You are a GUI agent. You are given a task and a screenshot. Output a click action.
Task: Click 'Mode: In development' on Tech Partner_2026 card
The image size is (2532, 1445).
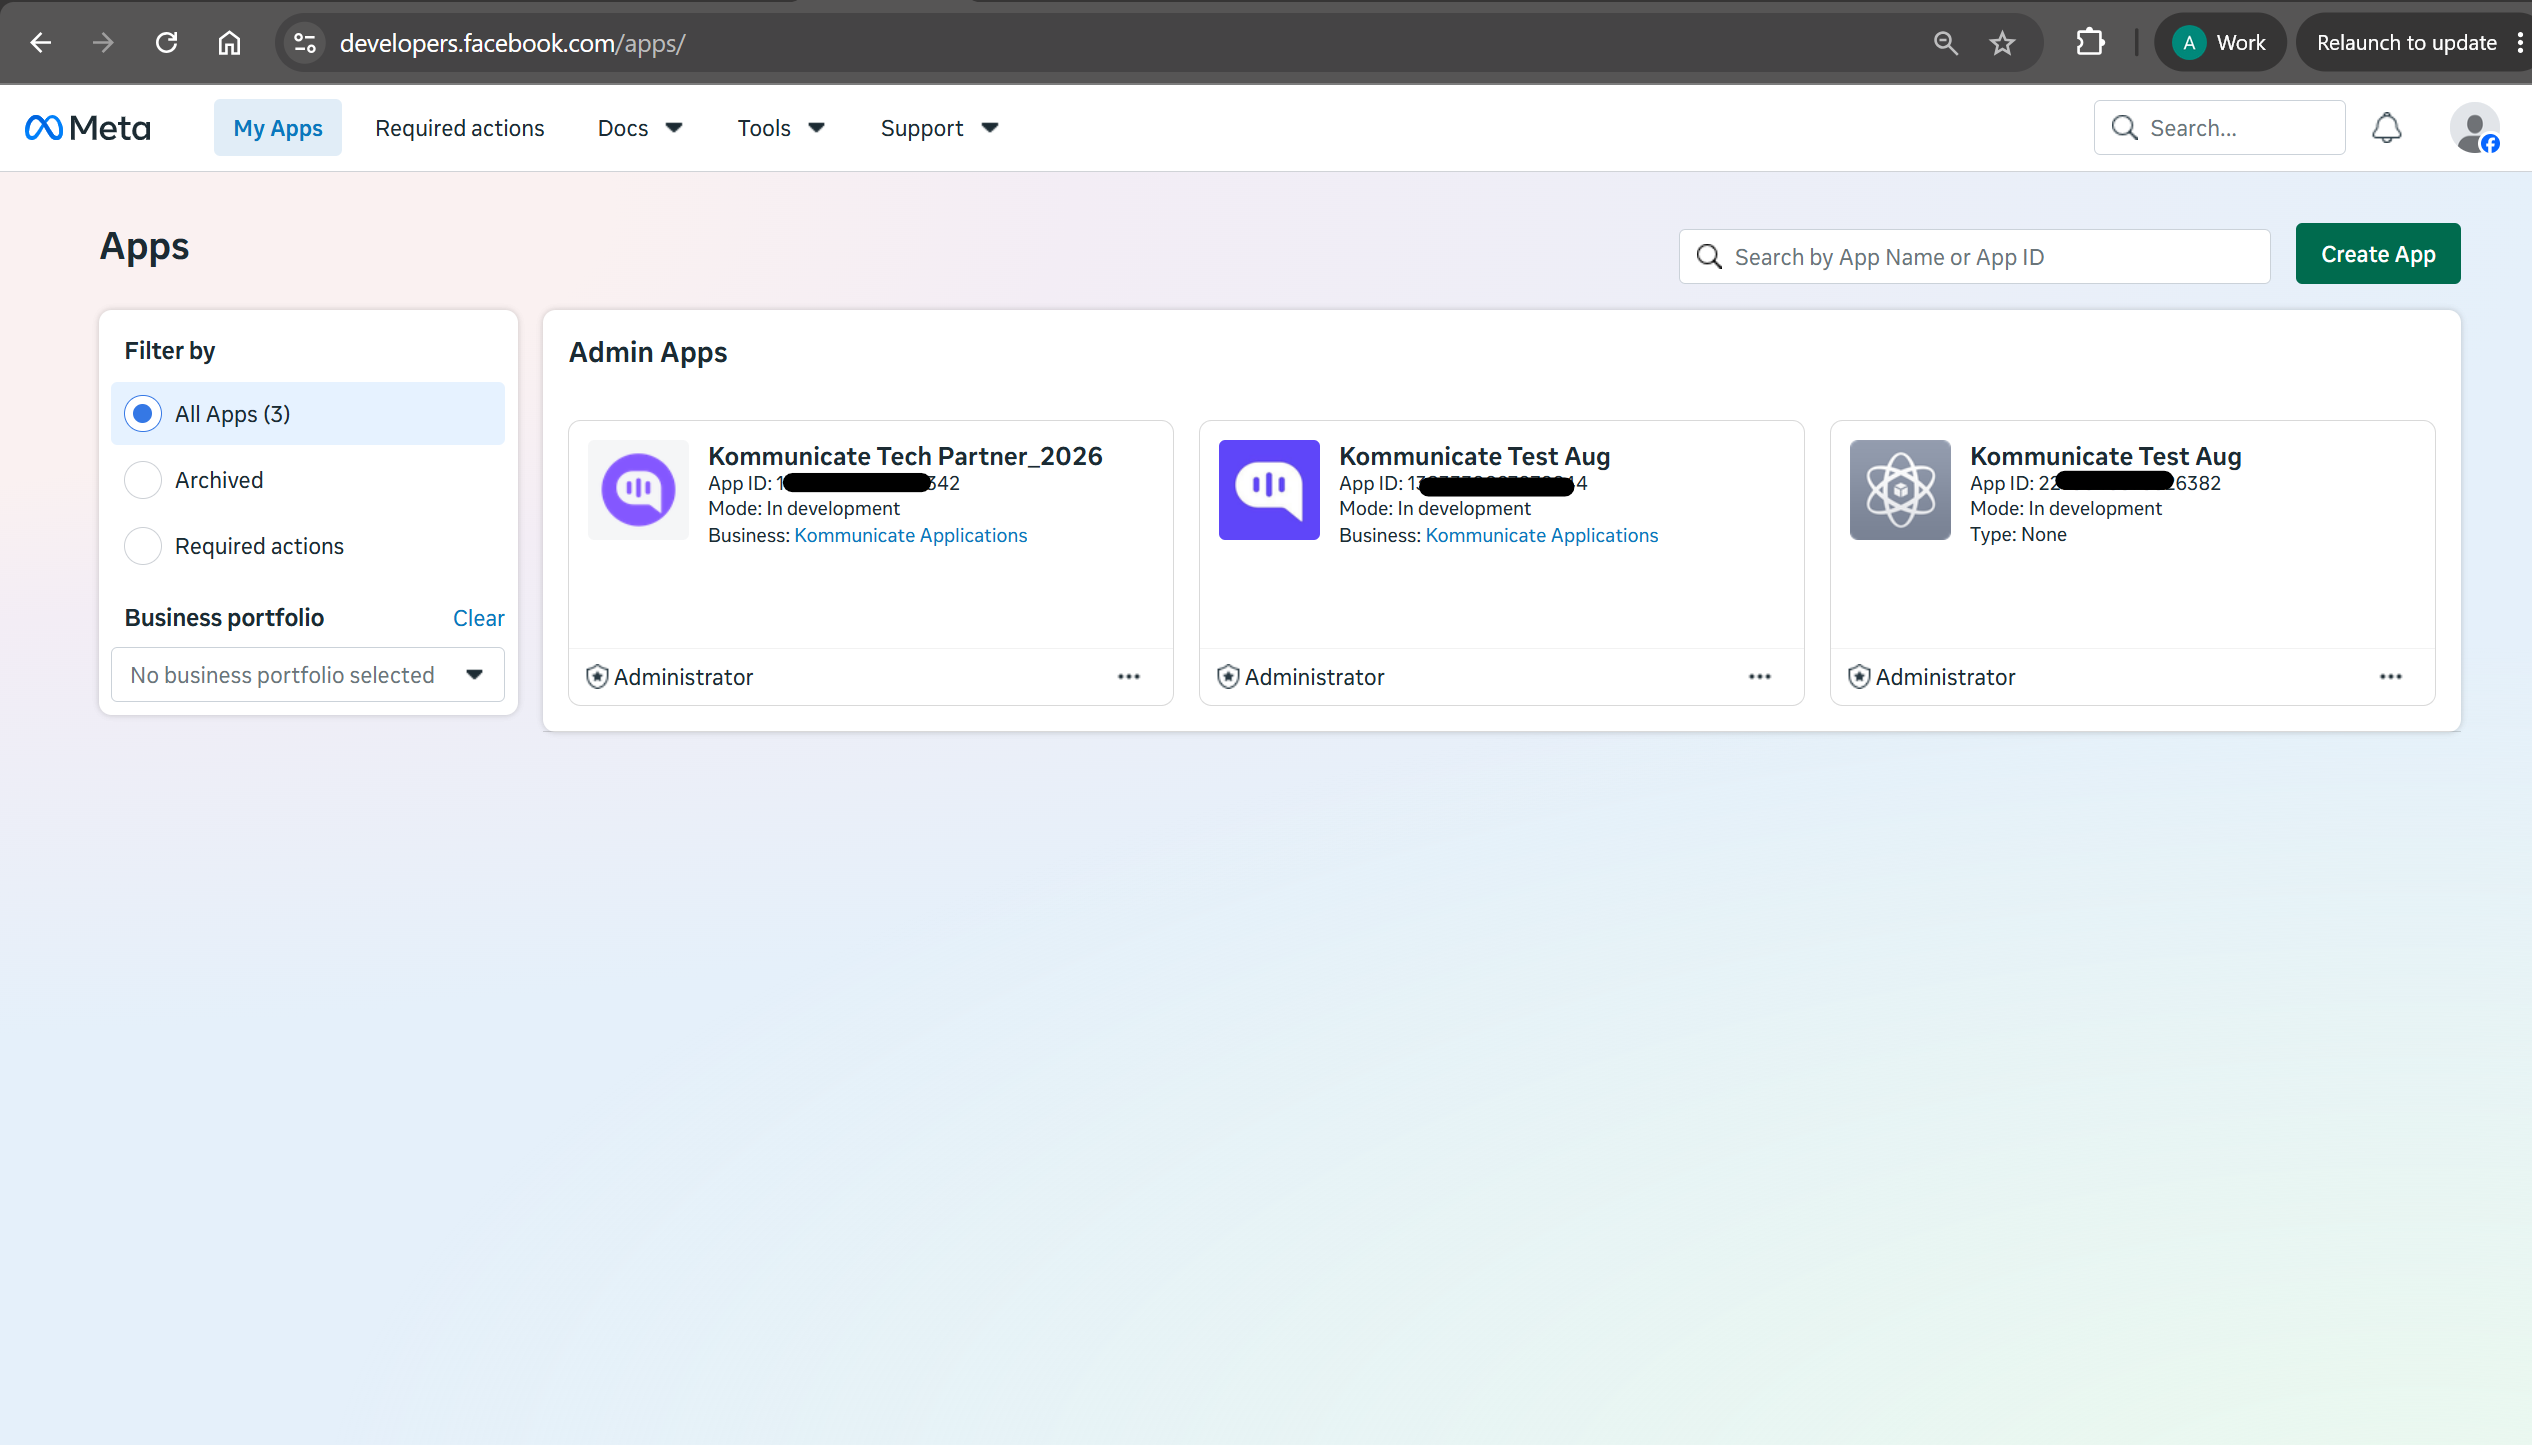click(x=804, y=508)
